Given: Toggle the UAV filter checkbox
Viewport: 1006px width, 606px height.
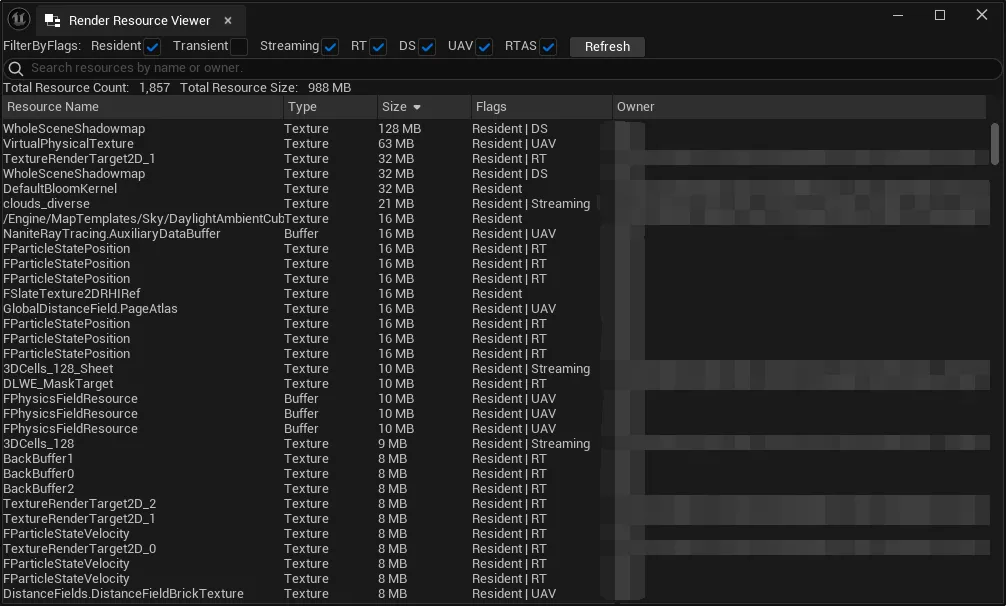Looking at the screenshot, I should tap(484, 47).
